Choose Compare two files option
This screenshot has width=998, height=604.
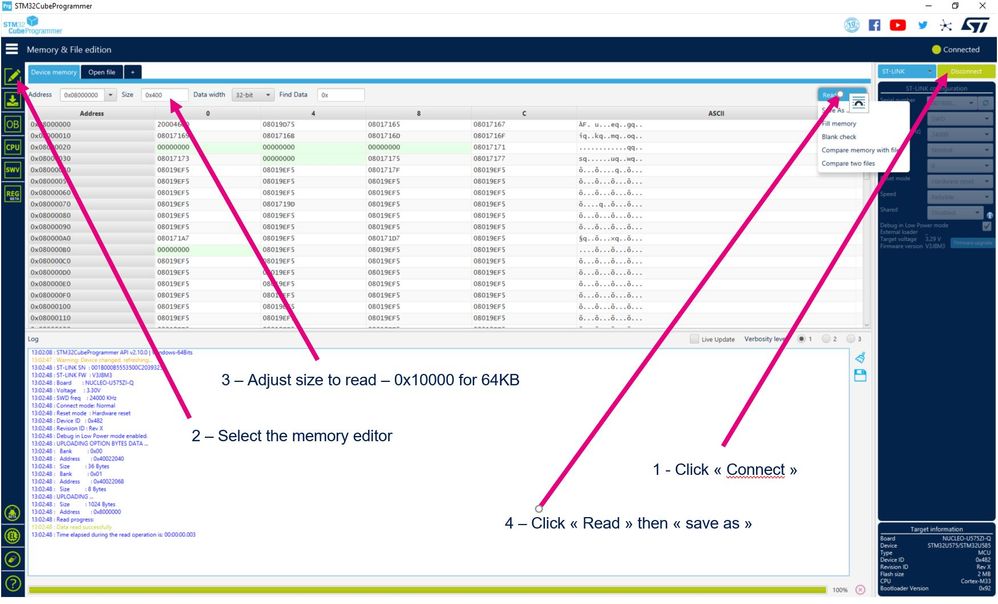coord(848,164)
